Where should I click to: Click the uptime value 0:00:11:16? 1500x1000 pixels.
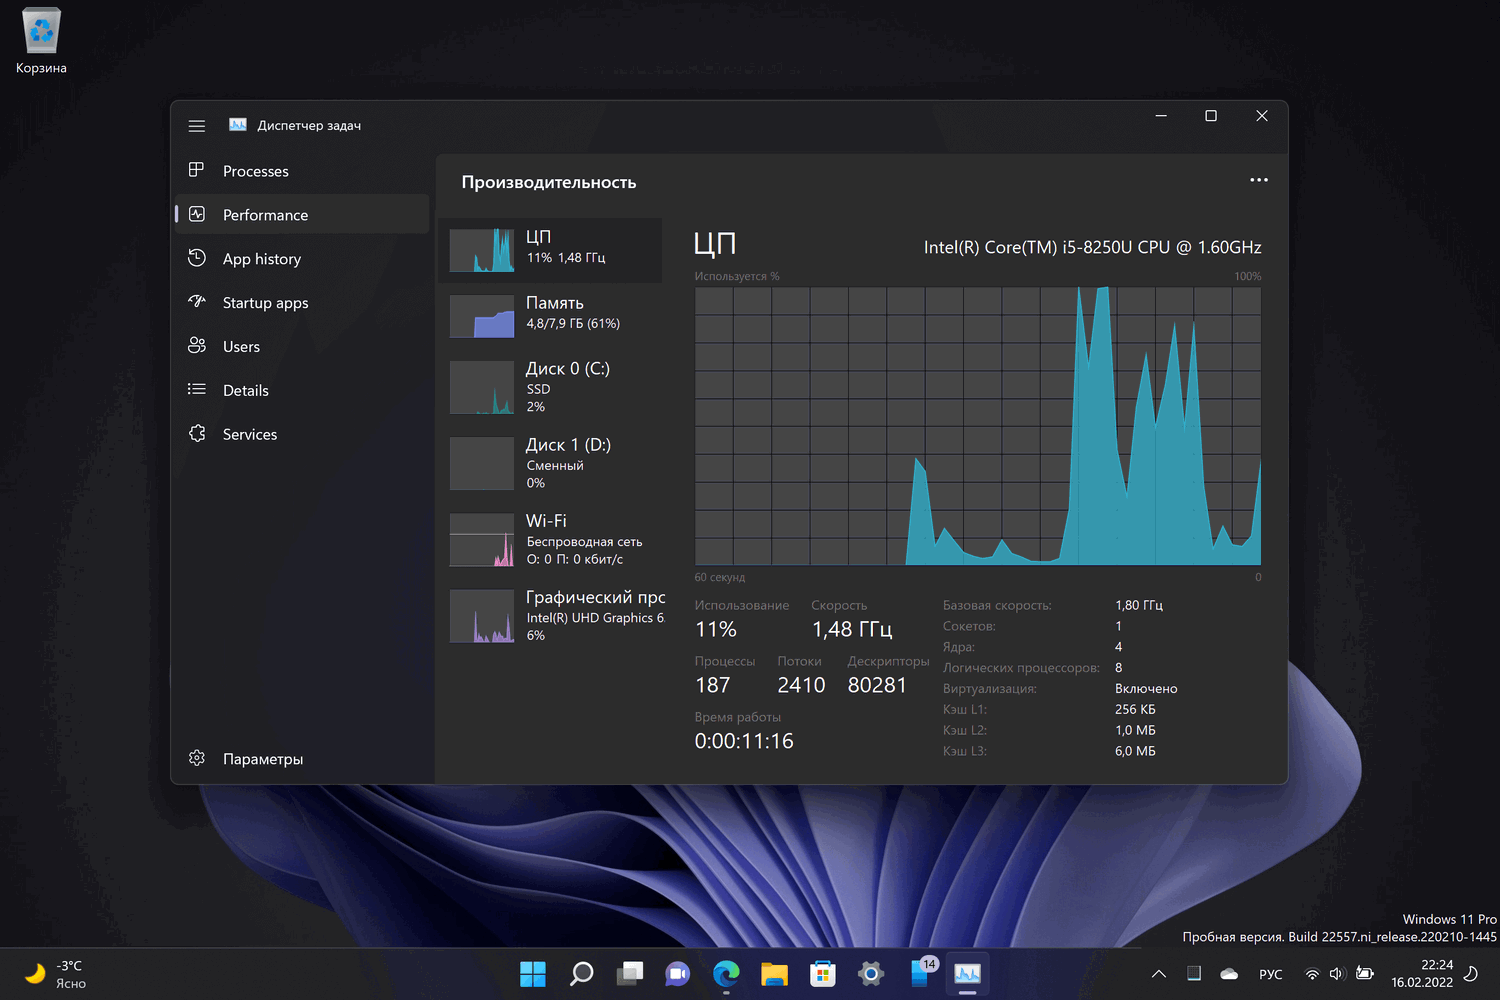[744, 741]
